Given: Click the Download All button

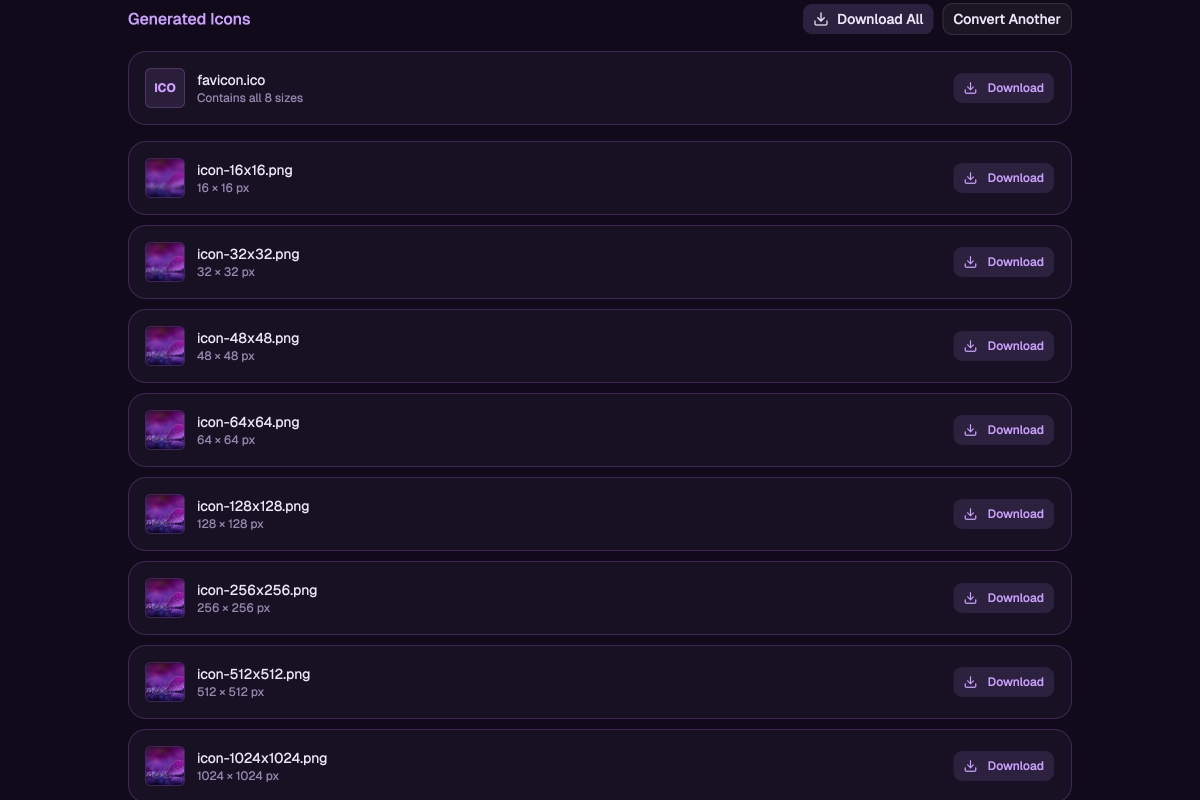Looking at the screenshot, I should click(x=868, y=19).
